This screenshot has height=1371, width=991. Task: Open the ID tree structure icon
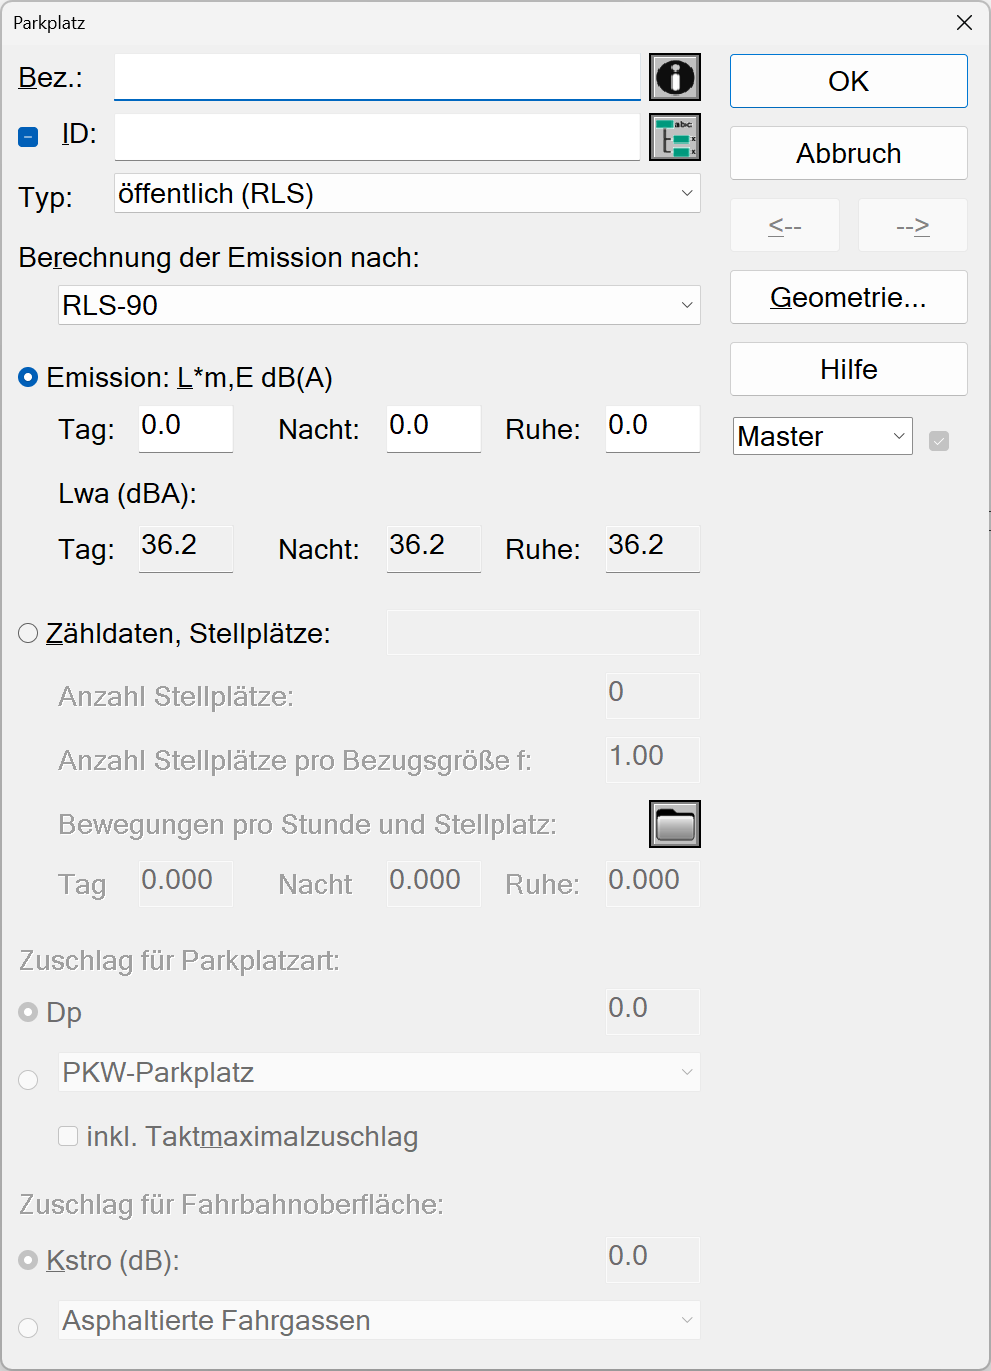click(675, 137)
